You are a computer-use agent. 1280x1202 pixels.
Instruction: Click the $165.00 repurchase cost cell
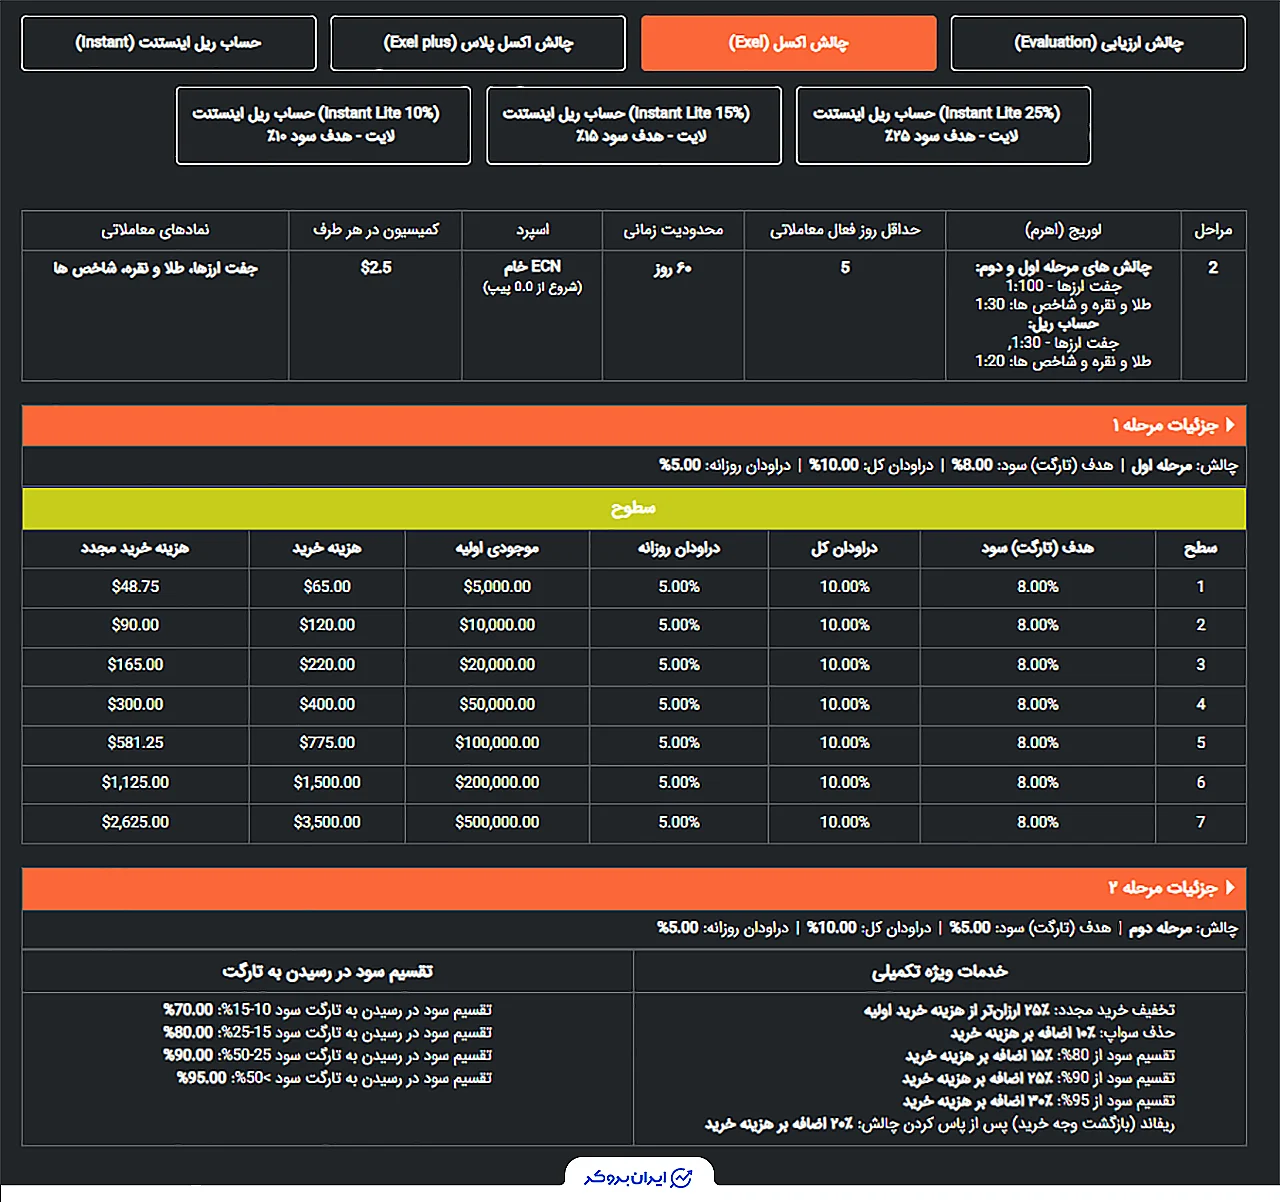[135, 665]
